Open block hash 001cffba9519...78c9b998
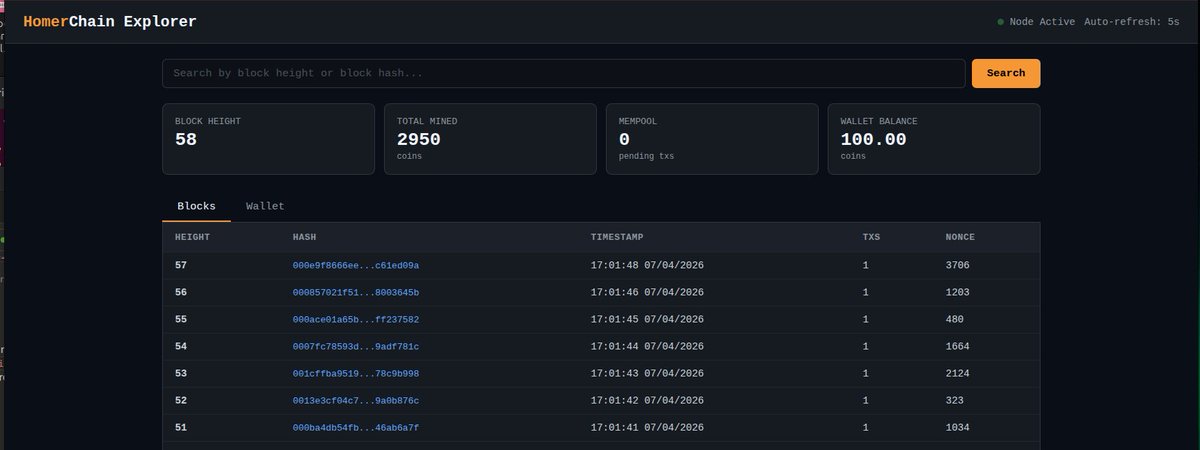1200x450 pixels. pyautogui.click(x=356, y=373)
